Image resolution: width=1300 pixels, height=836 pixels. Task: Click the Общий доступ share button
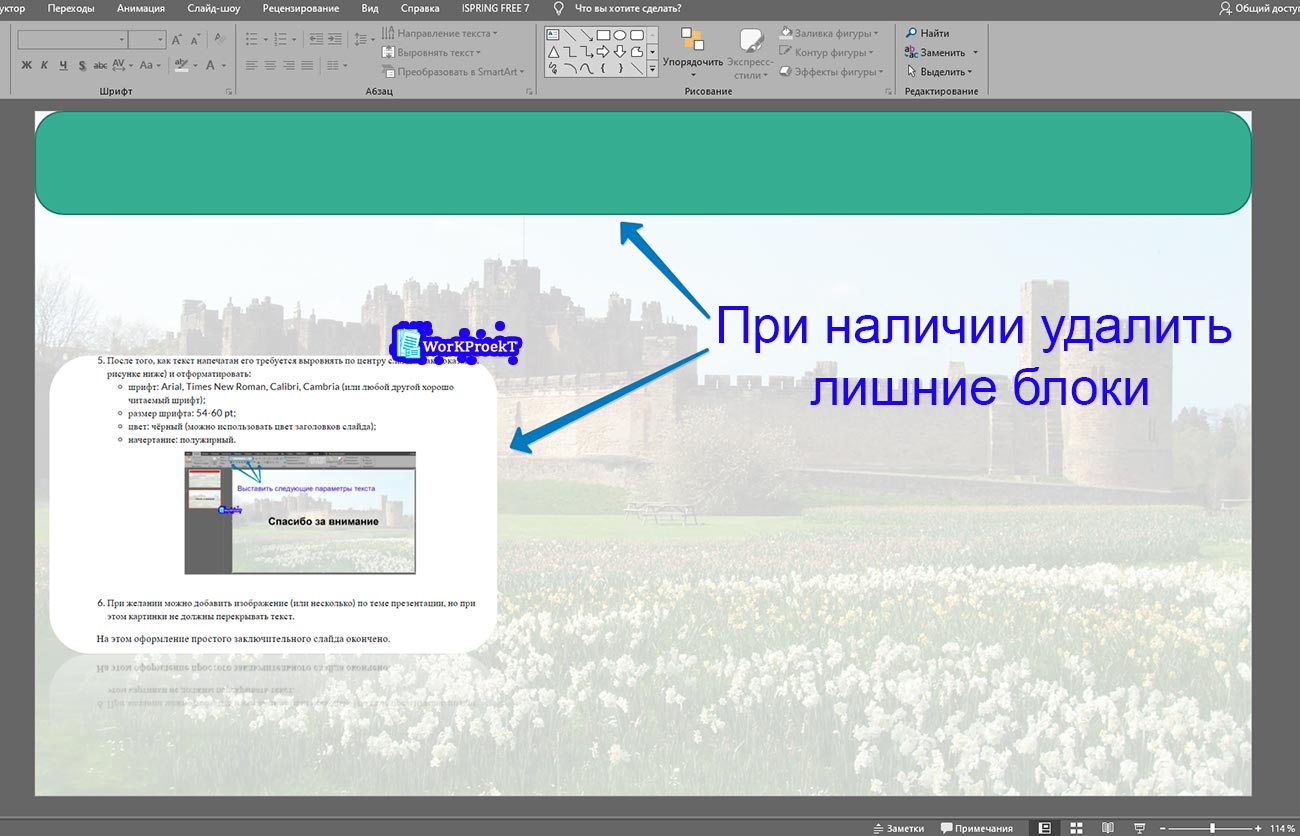(1258, 8)
